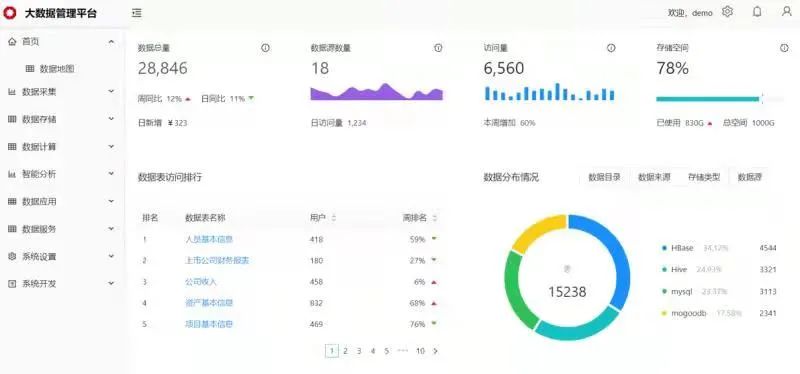The image size is (800, 374).
Task: Switch to the 数据目录 tab
Action: coord(605,177)
